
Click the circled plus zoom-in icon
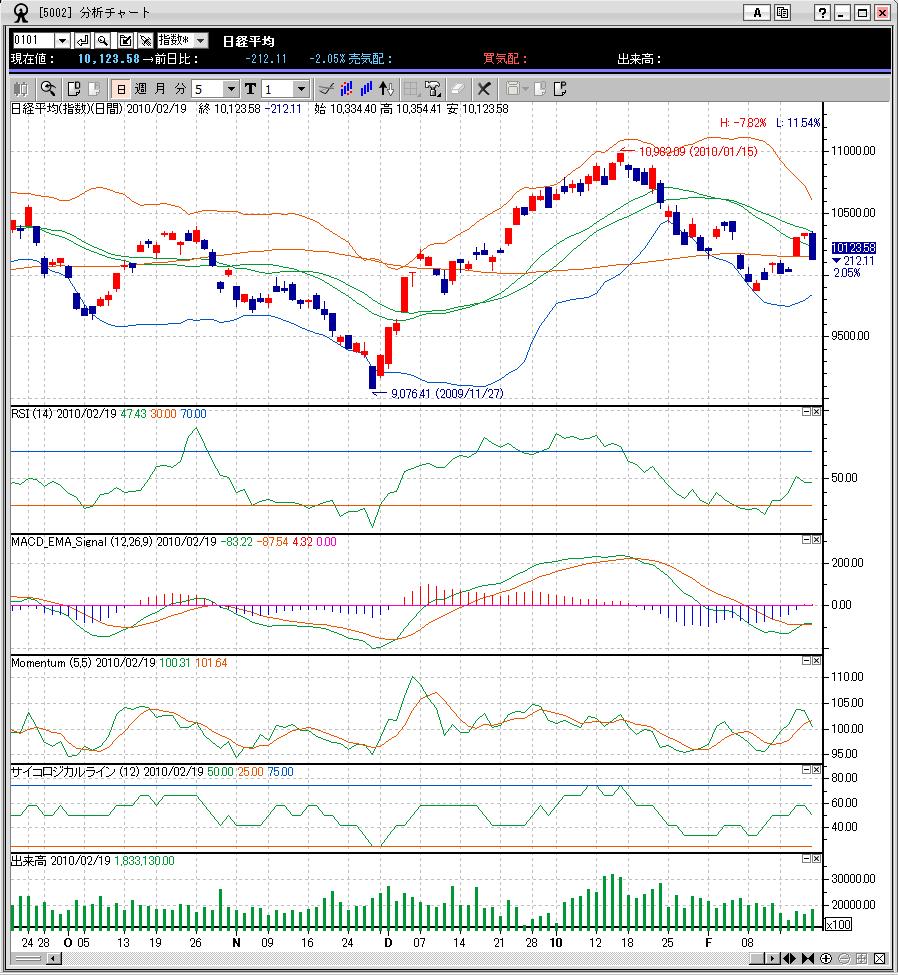(x=826, y=959)
